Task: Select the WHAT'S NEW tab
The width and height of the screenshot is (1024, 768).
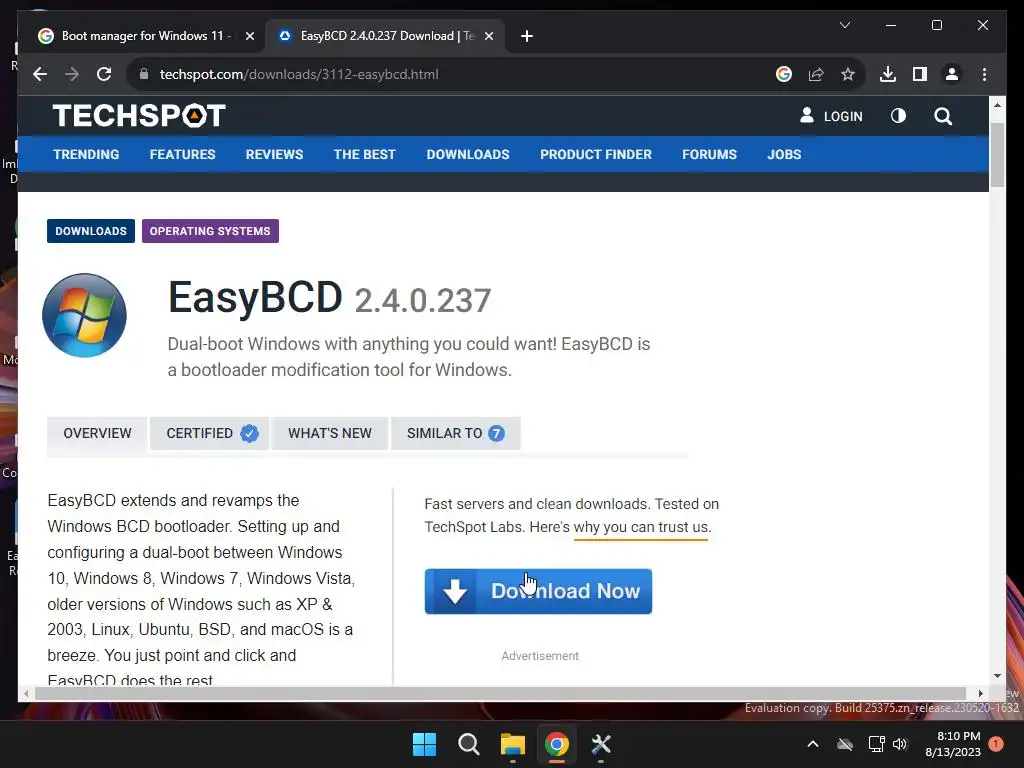Action: [330, 434]
